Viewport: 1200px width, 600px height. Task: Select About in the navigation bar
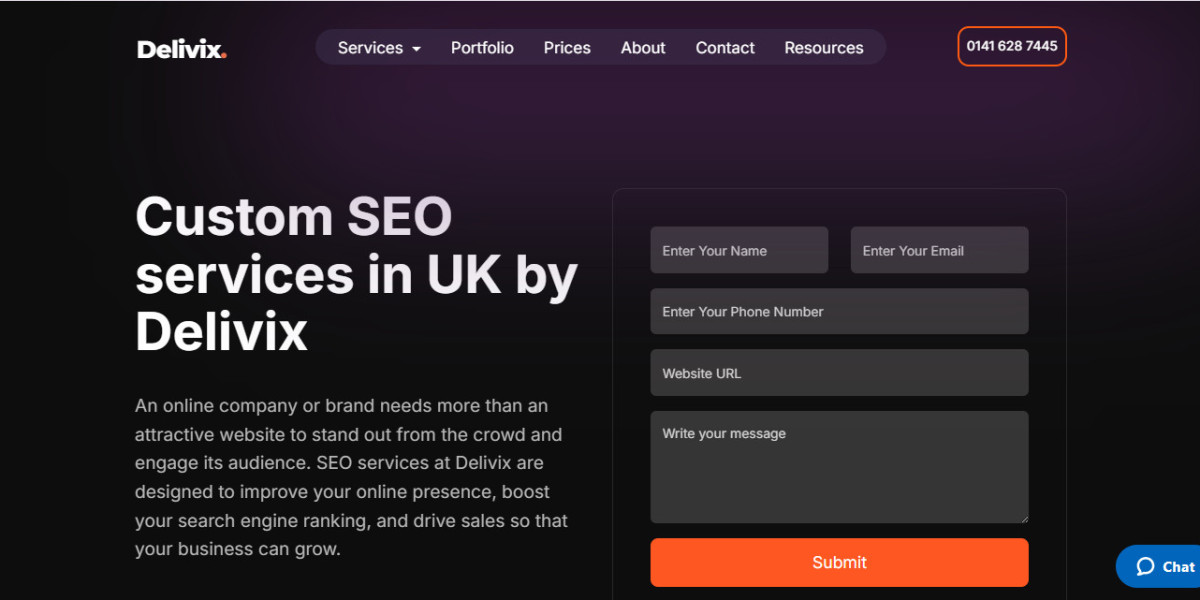[x=643, y=48]
